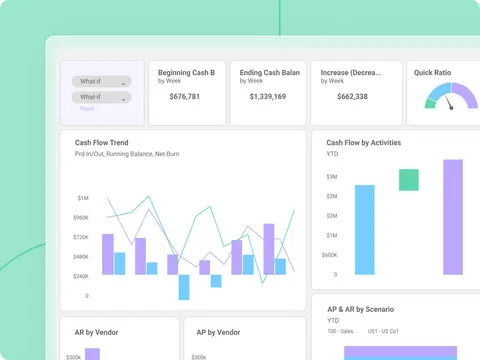Screen dimensions: 480x360
Task: Select the Quick Ratio title
Action: click(x=432, y=72)
